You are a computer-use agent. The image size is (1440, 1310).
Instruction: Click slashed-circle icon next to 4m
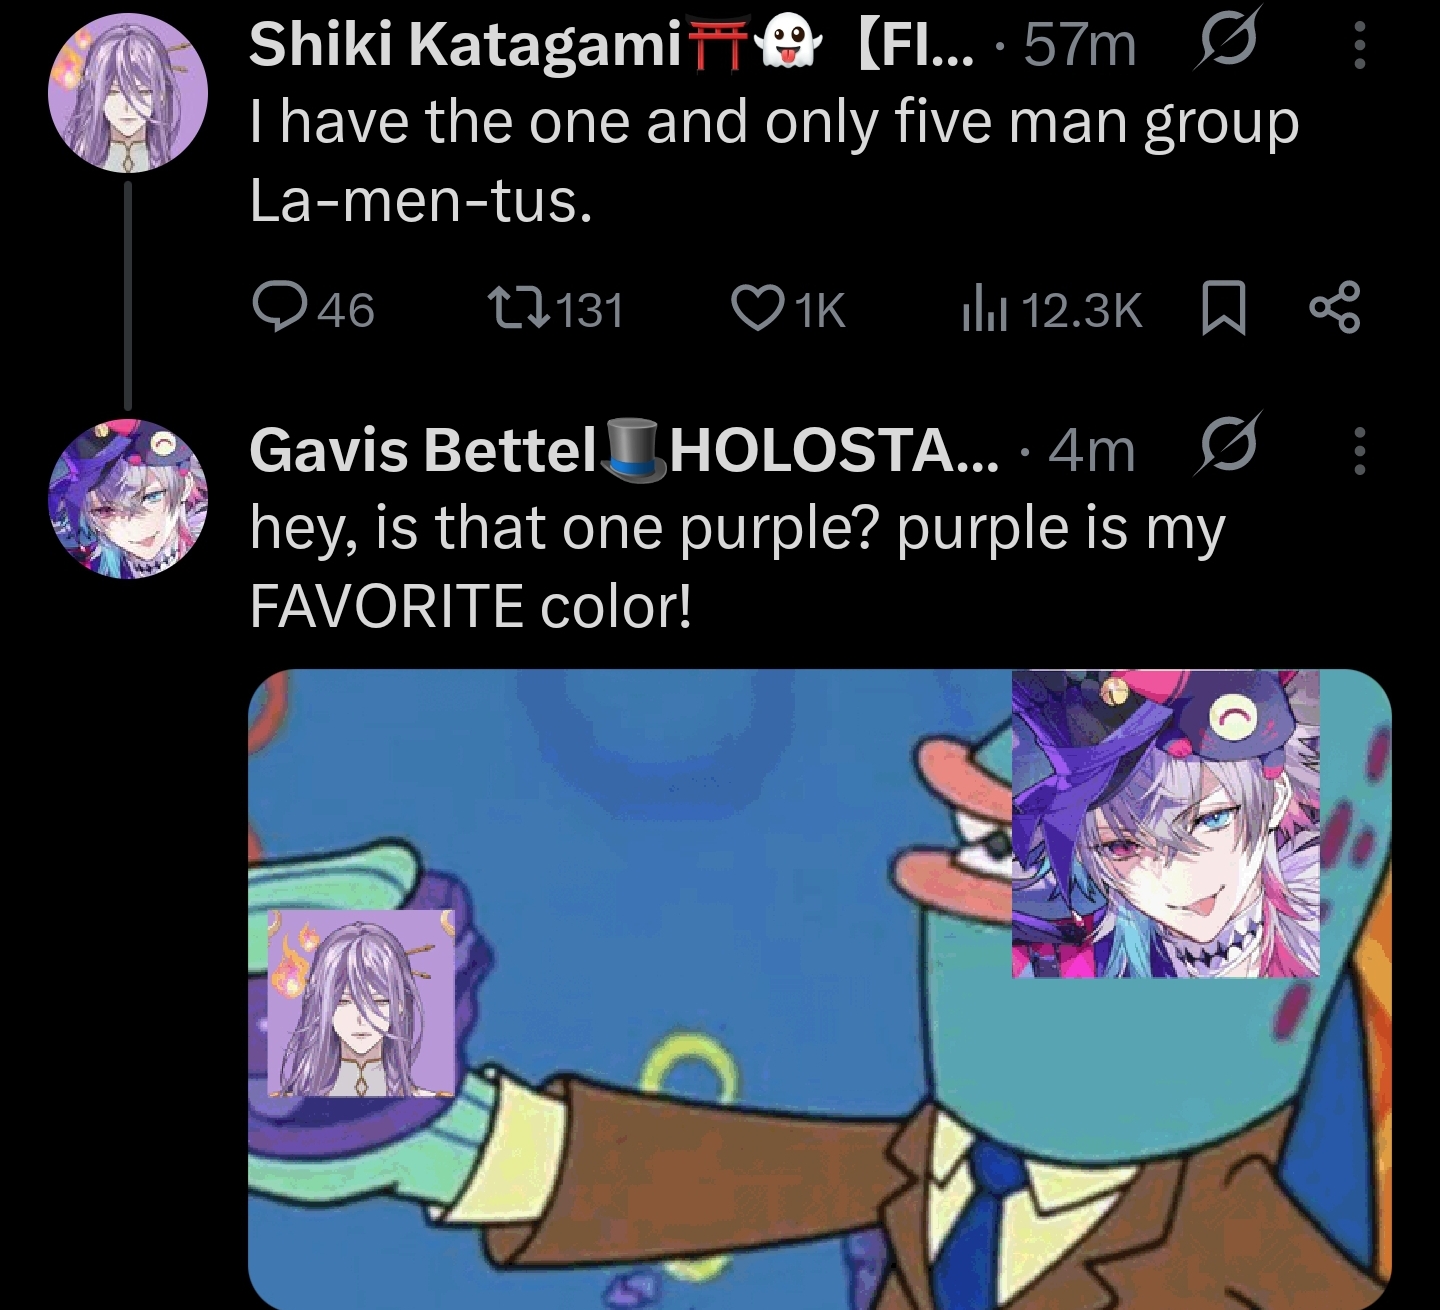1225,447
